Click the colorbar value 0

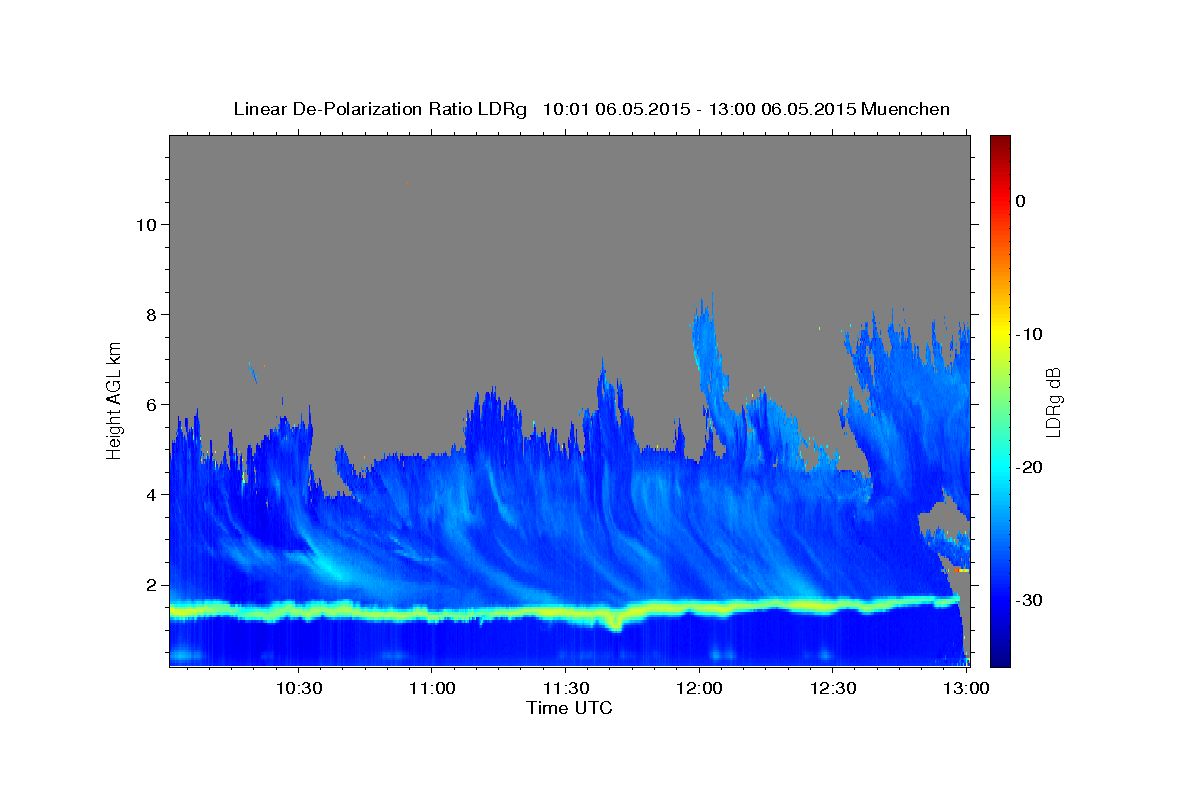pos(1021,201)
